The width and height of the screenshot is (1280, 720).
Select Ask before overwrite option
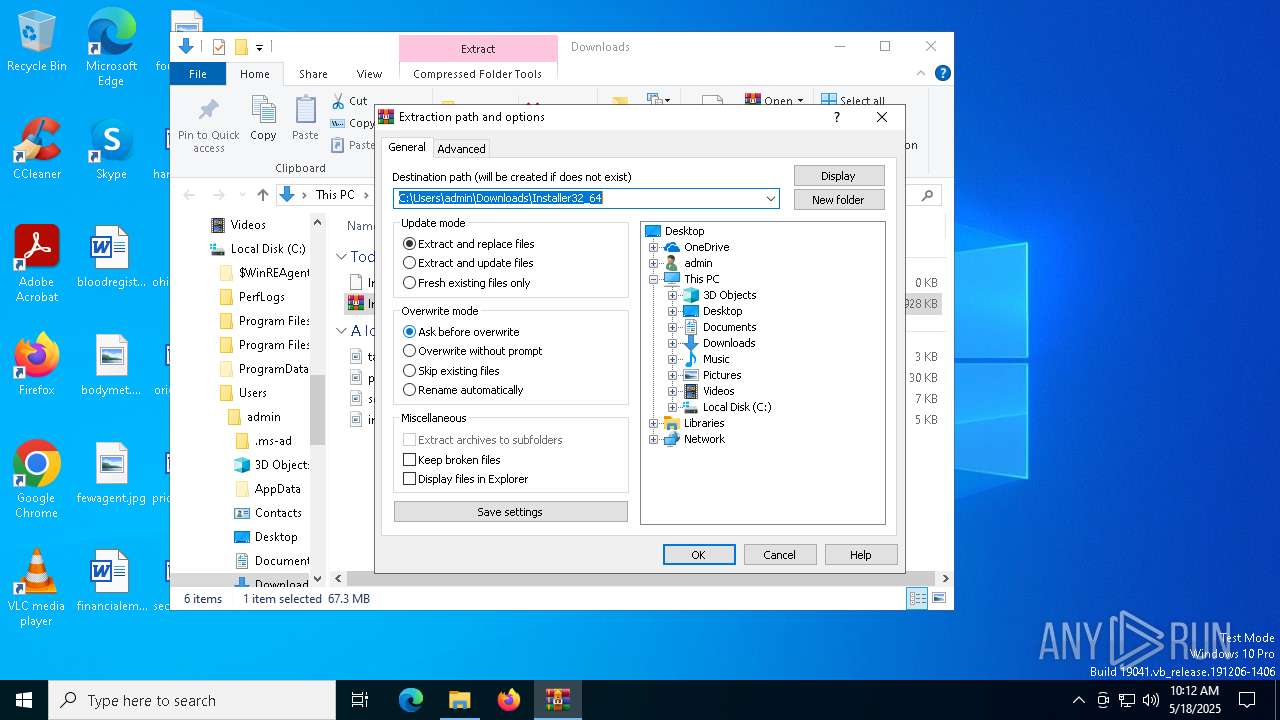tap(461, 332)
